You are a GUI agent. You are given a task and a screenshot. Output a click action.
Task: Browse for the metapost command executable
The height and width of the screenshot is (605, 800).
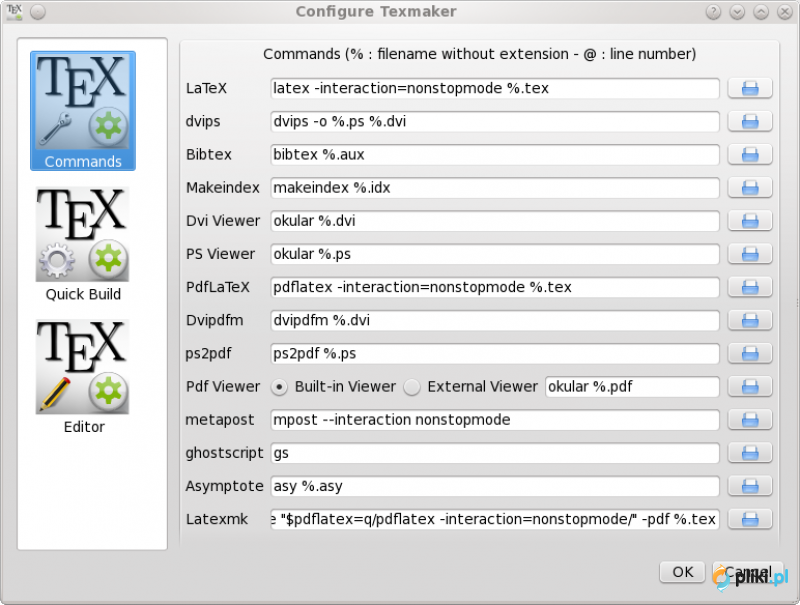pos(749,420)
